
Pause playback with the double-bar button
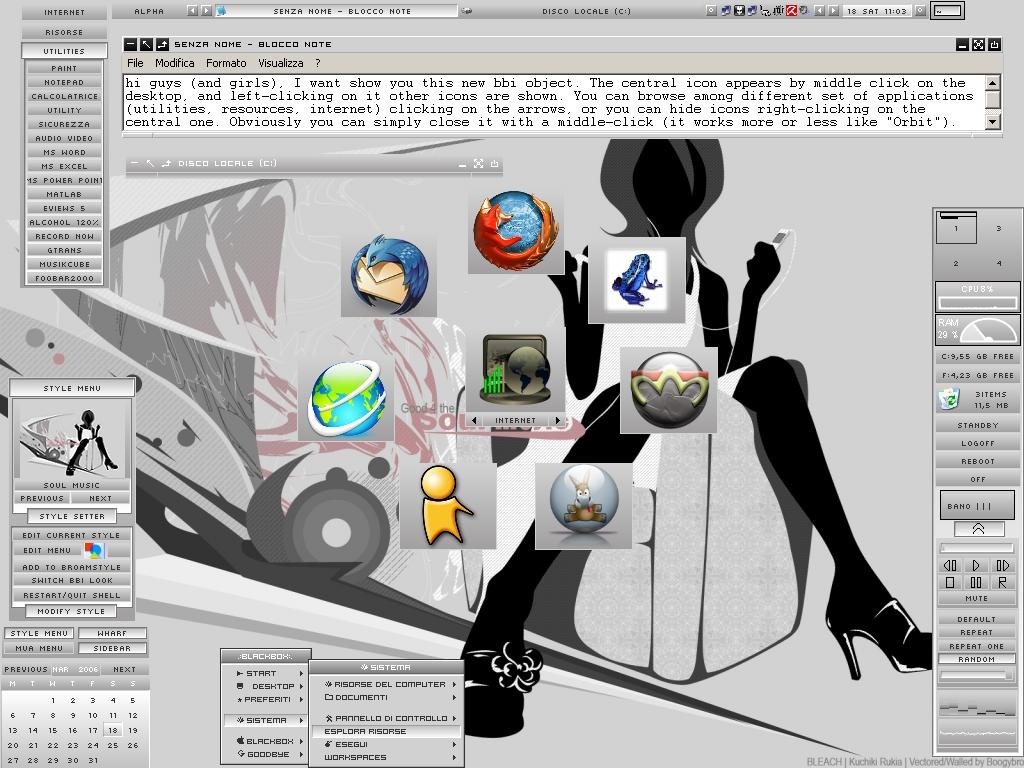[x=976, y=582]
